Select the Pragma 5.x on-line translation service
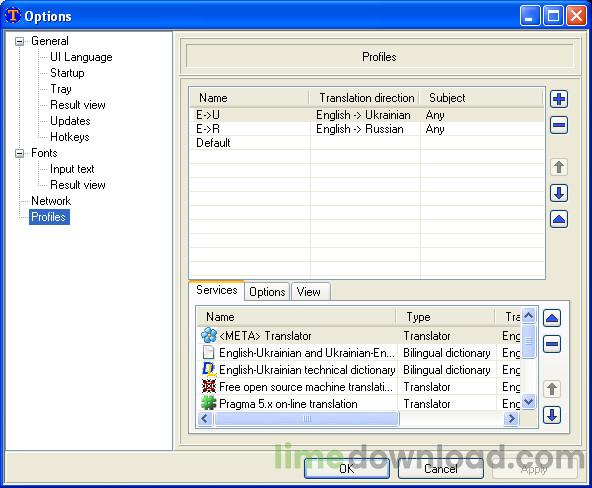 coord(359,404)
